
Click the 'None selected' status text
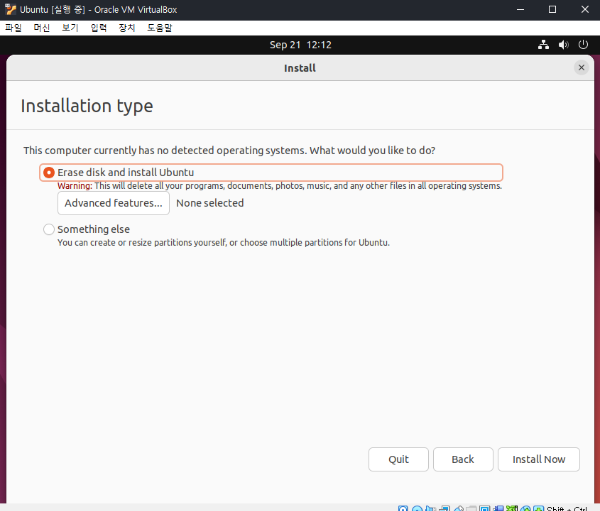210,203
